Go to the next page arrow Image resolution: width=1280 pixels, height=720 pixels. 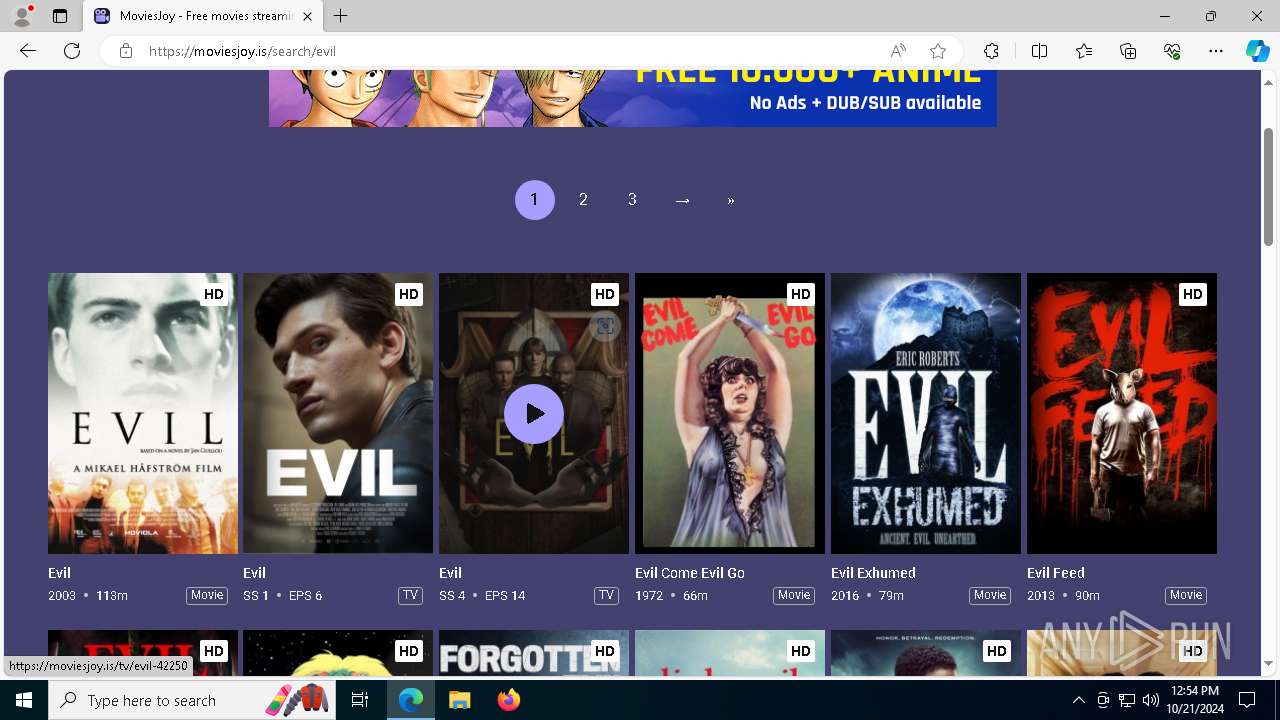point(682,200)
